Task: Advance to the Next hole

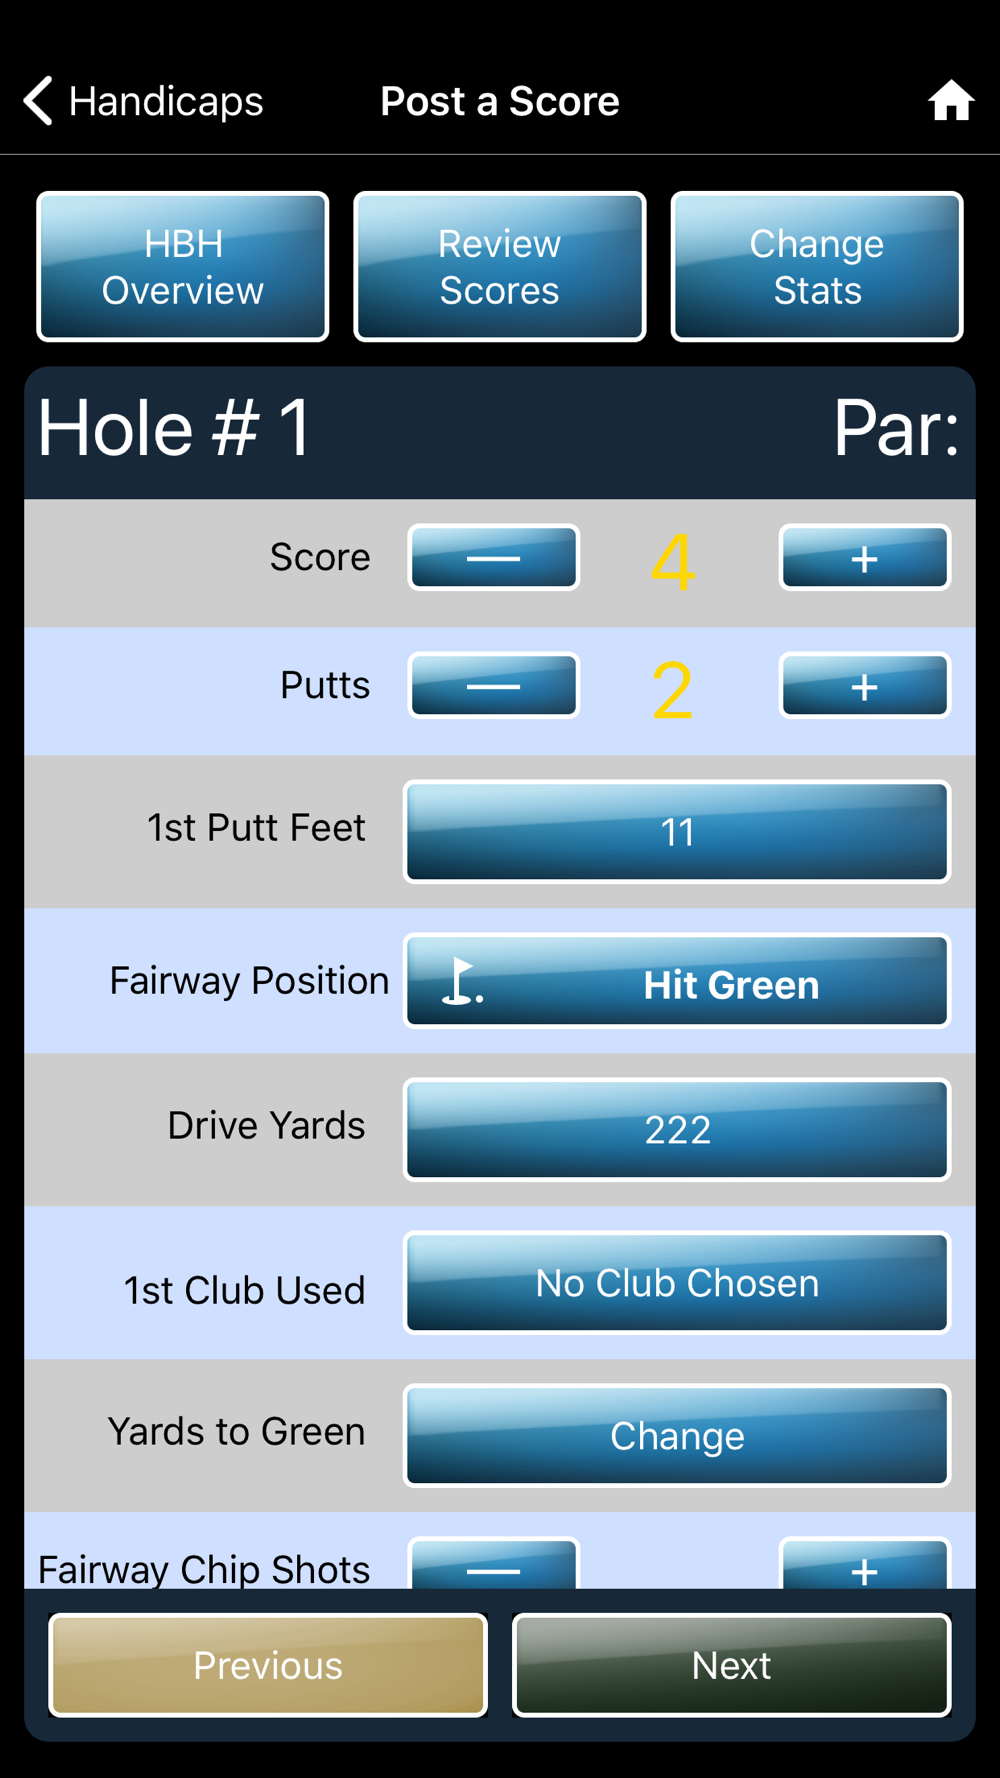Action: coord(731,1665)
